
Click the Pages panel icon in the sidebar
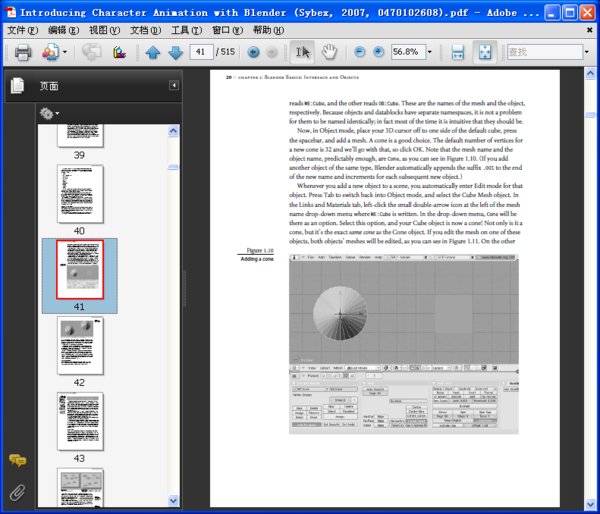17,85
